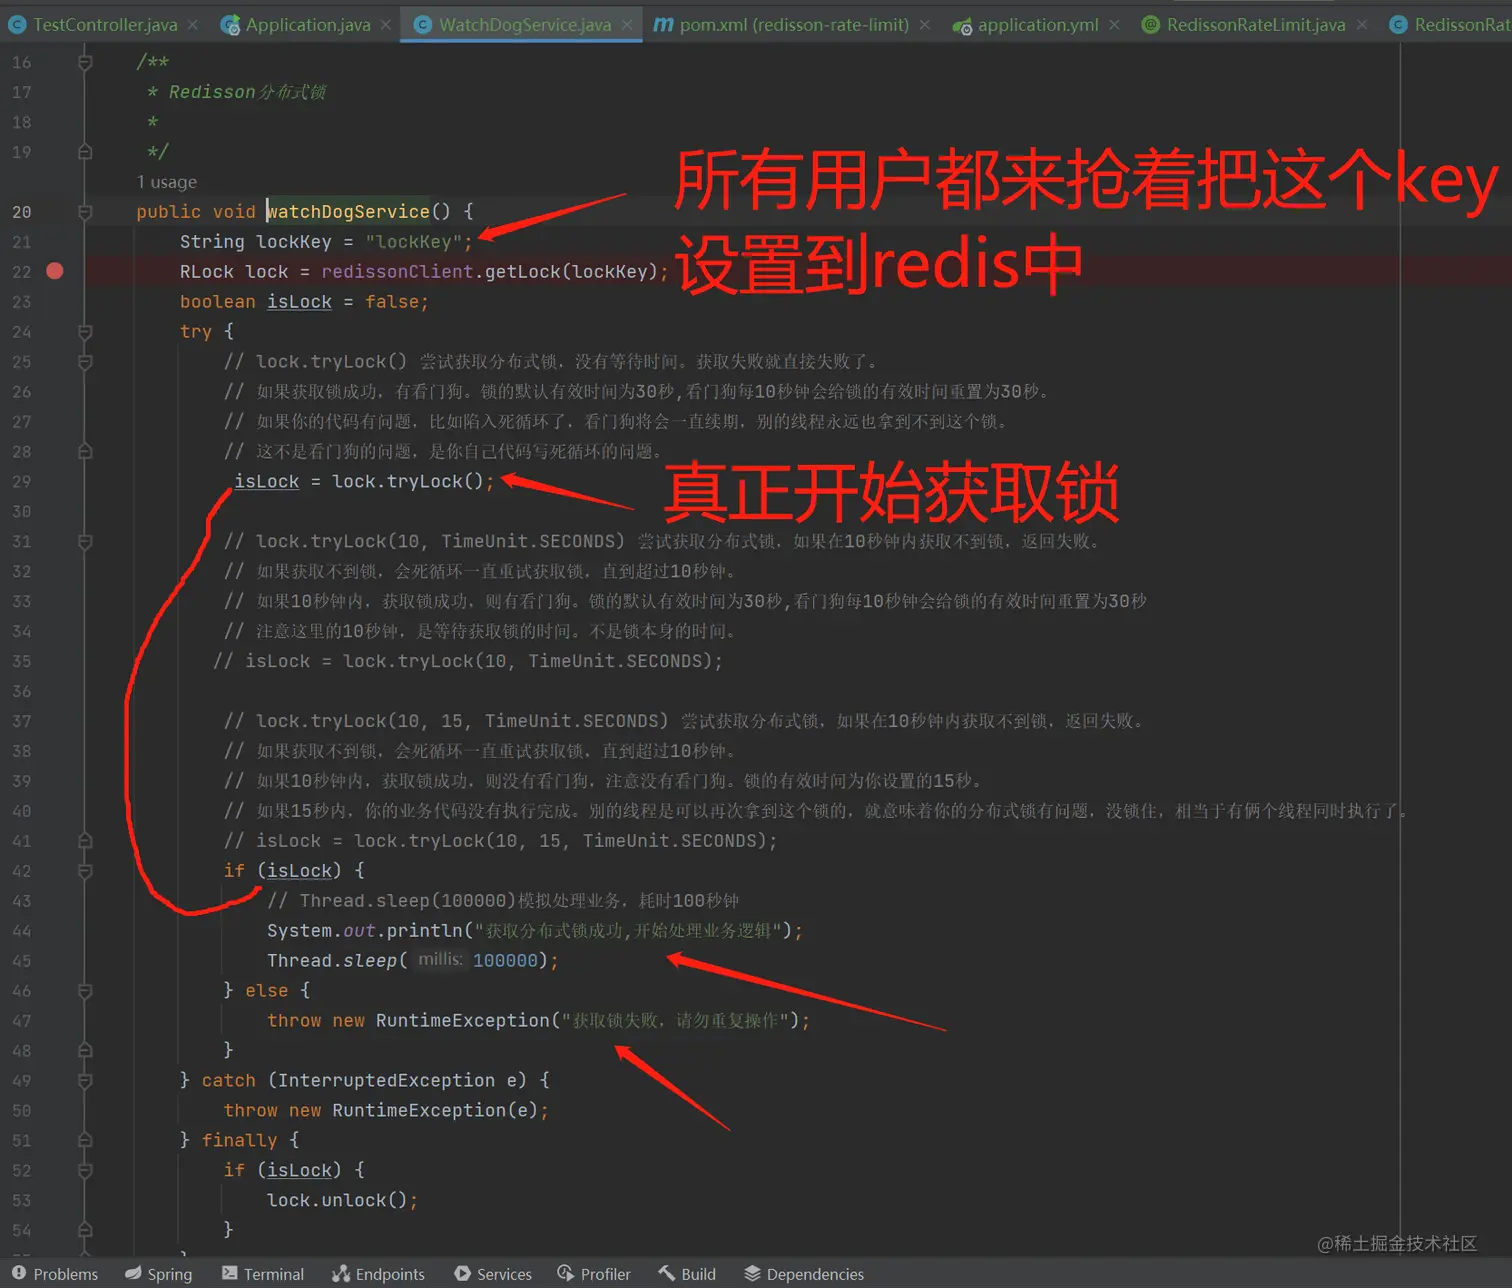
Task: Click InterruptedException in the catch clause
Action: coord(386,1081)
